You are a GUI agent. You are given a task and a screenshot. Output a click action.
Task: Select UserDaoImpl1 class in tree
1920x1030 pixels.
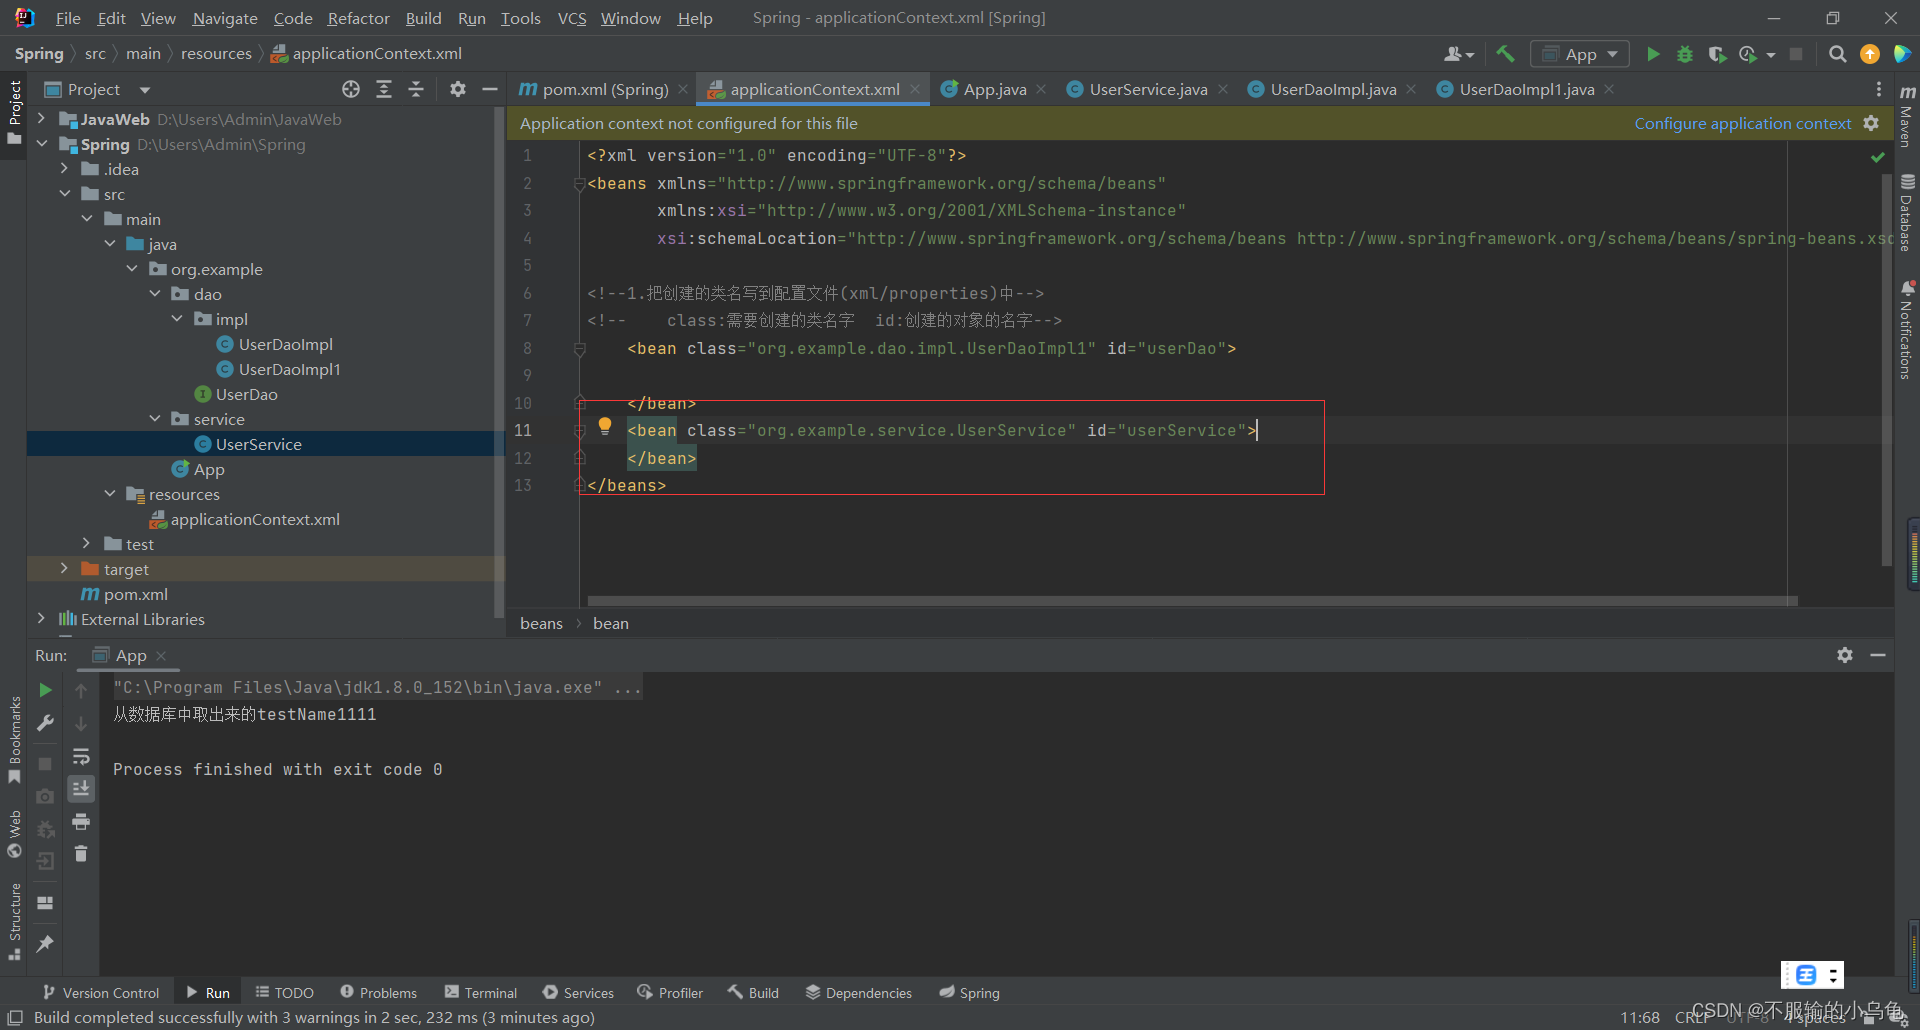coord(289,369)
